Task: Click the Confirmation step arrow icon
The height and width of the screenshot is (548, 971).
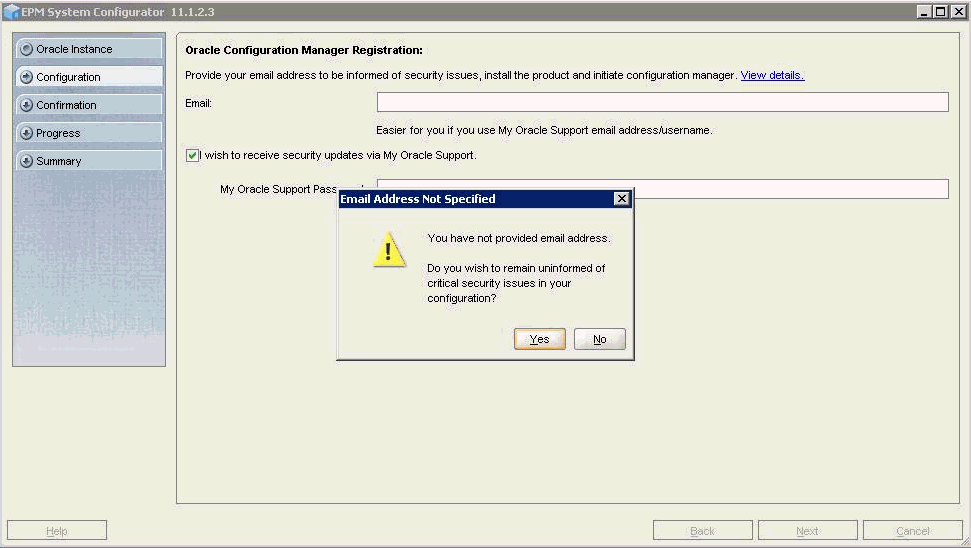Action: [x=27, y=105]
